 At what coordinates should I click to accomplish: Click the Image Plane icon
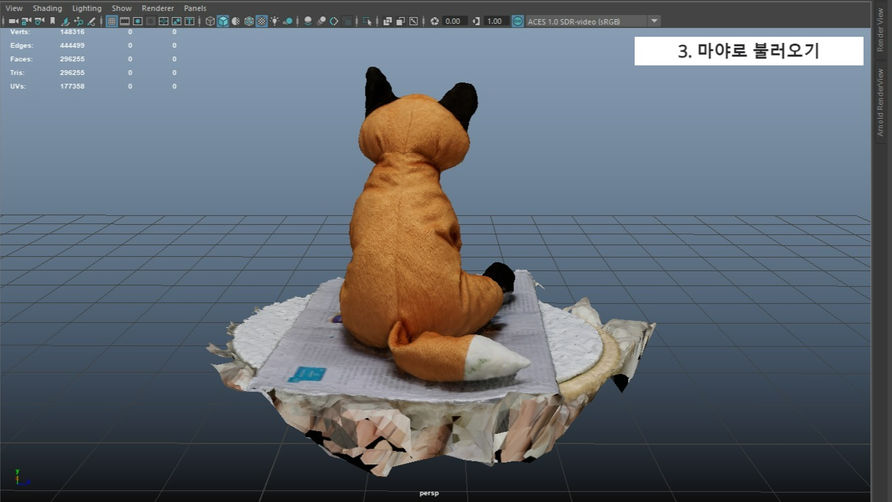click(x=66, y=21)
